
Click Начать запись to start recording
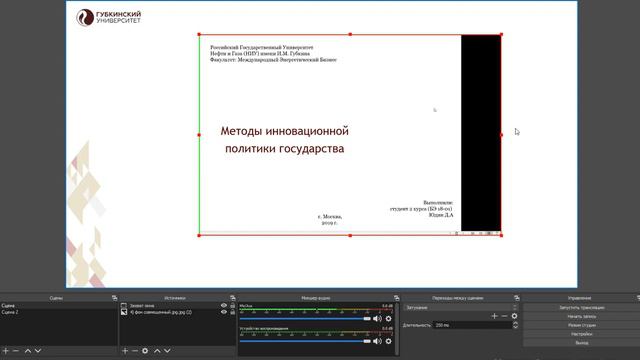click(x=582, y=316)
